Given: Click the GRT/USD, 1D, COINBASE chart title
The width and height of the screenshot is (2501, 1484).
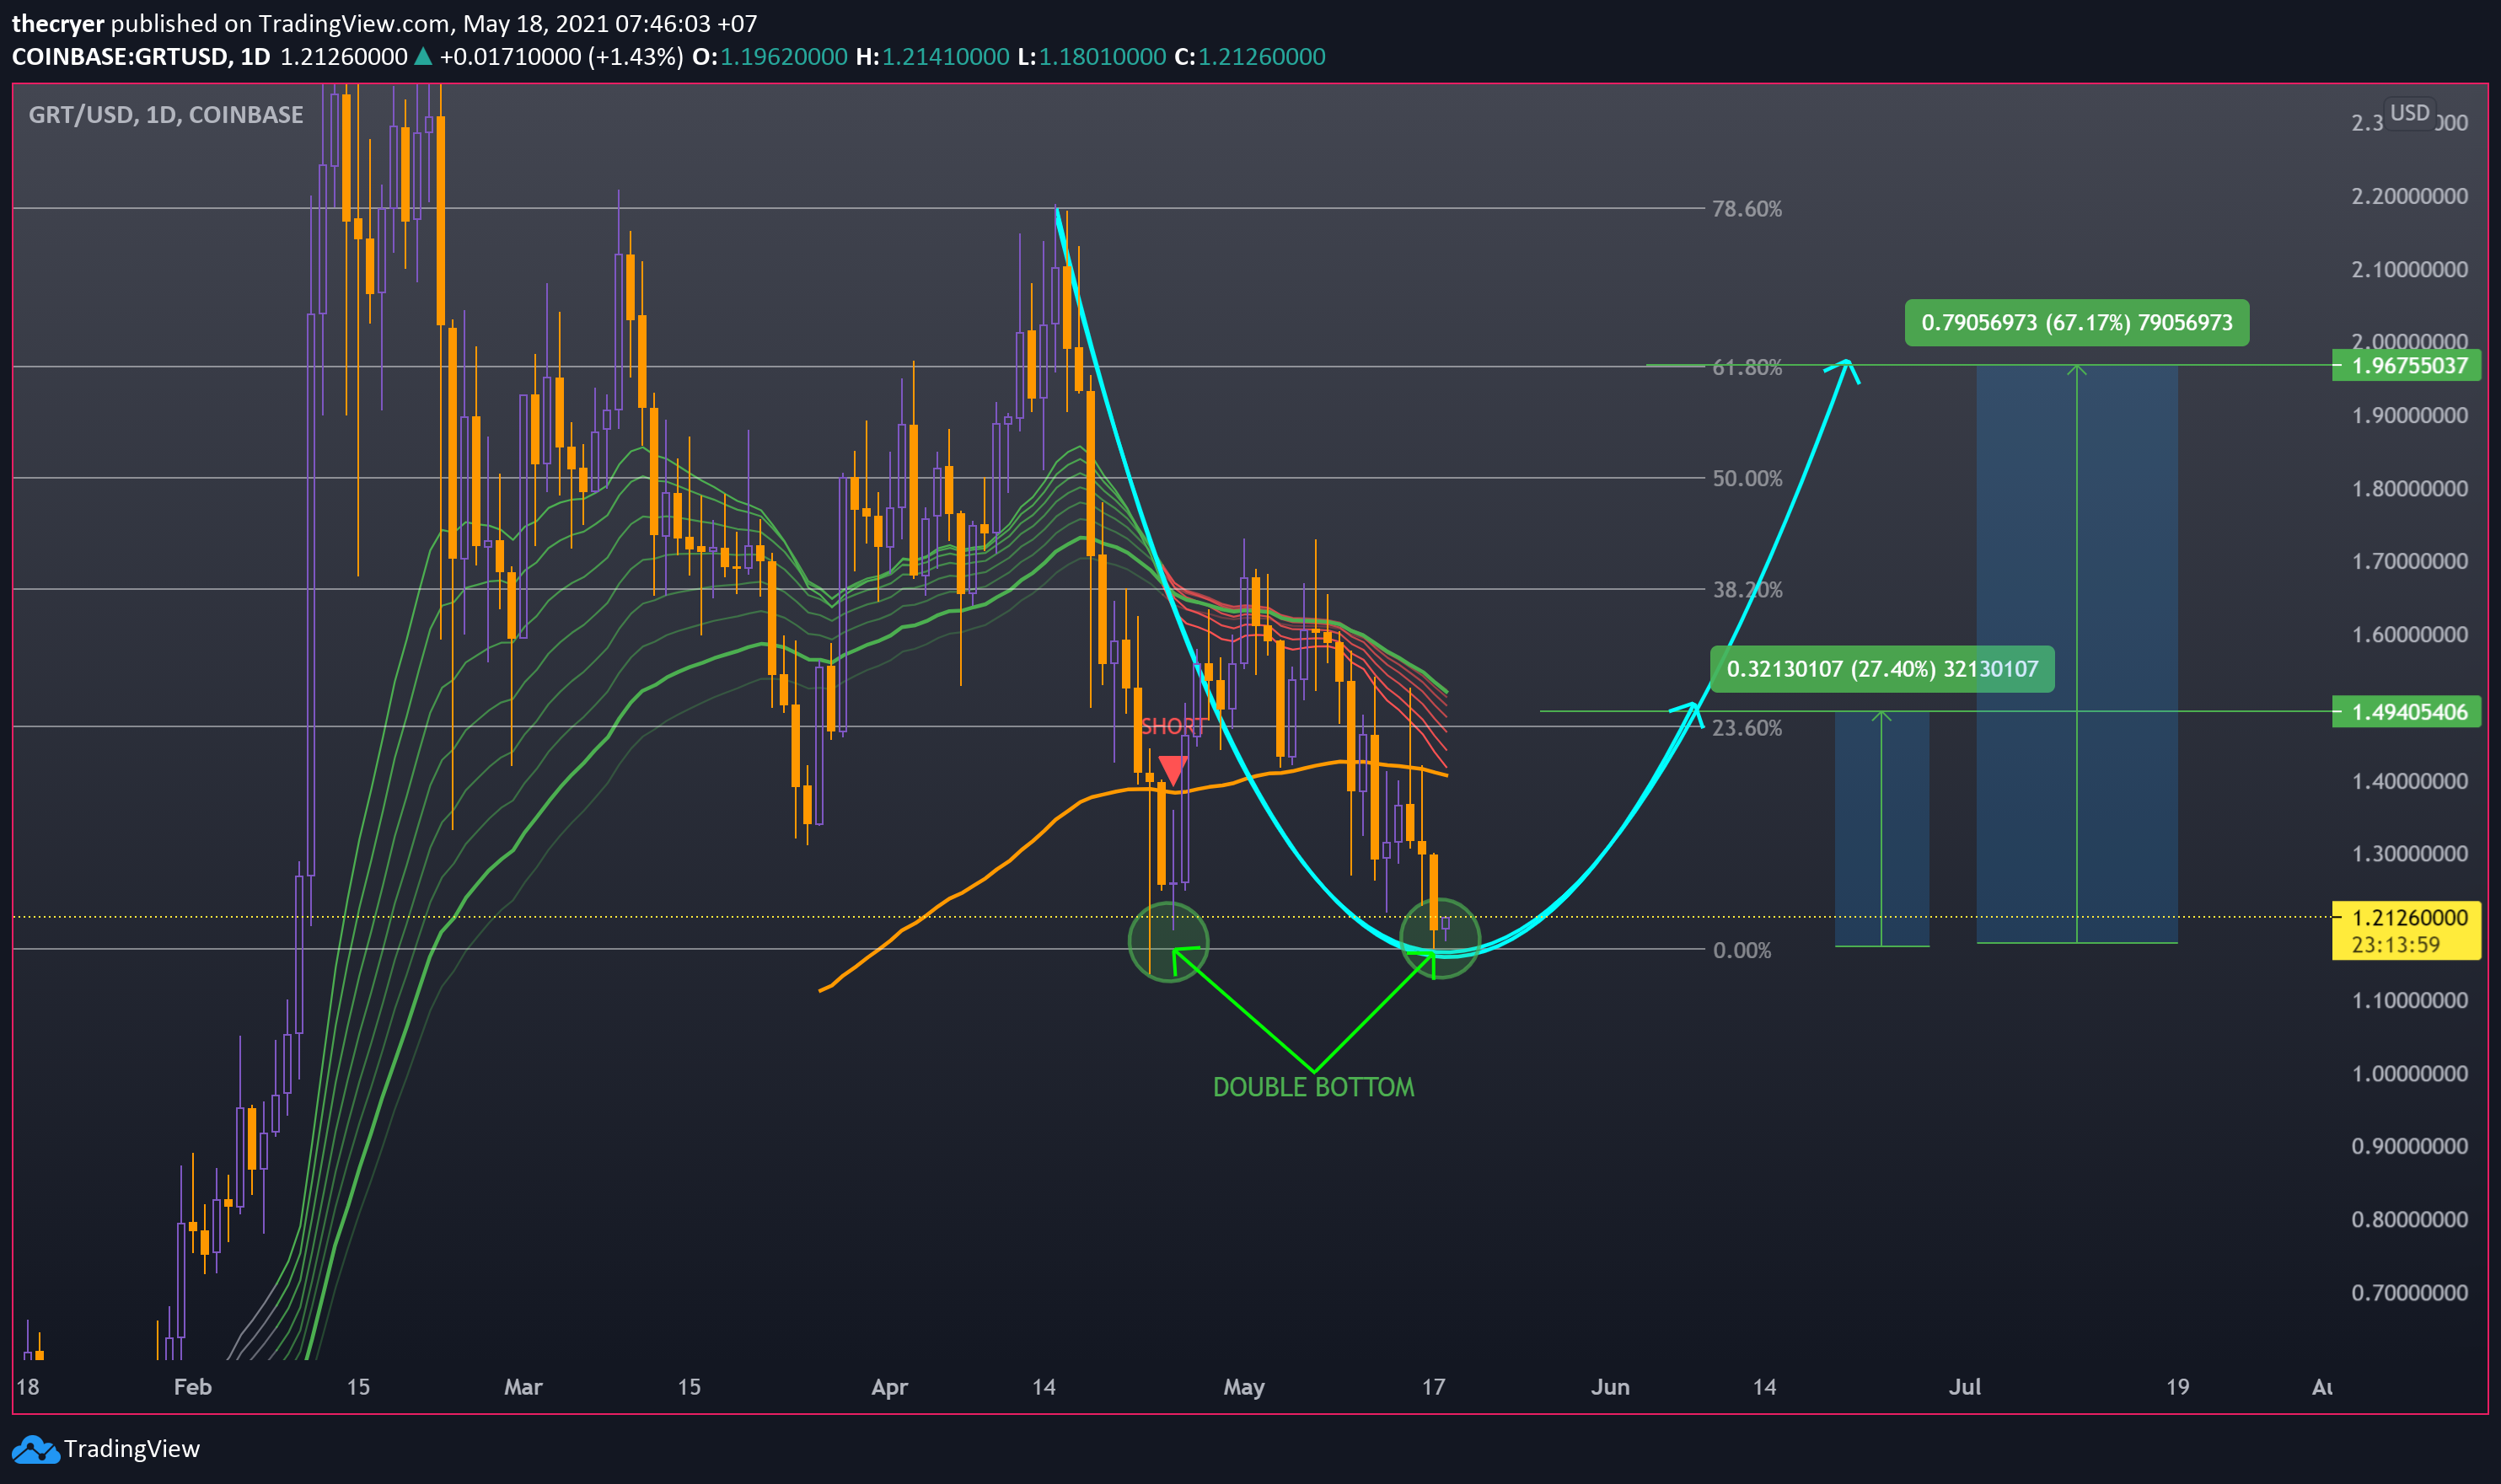Looking at the screenshot, I should coord(166,115).
